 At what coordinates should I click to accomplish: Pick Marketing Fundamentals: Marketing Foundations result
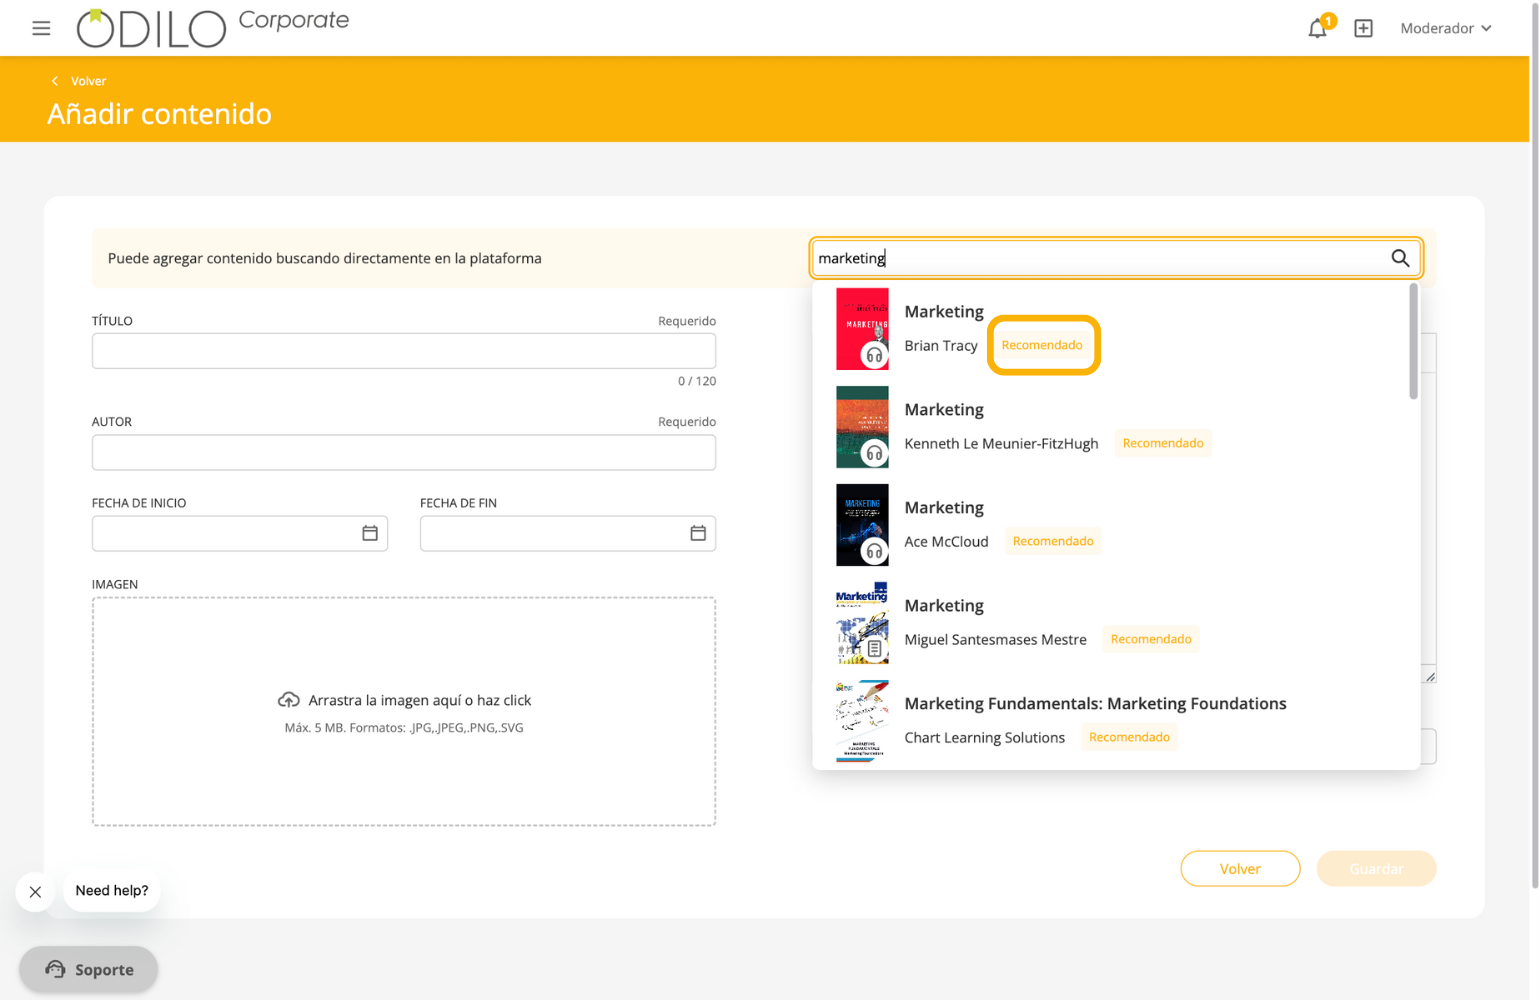click(x=1094, y=704)
